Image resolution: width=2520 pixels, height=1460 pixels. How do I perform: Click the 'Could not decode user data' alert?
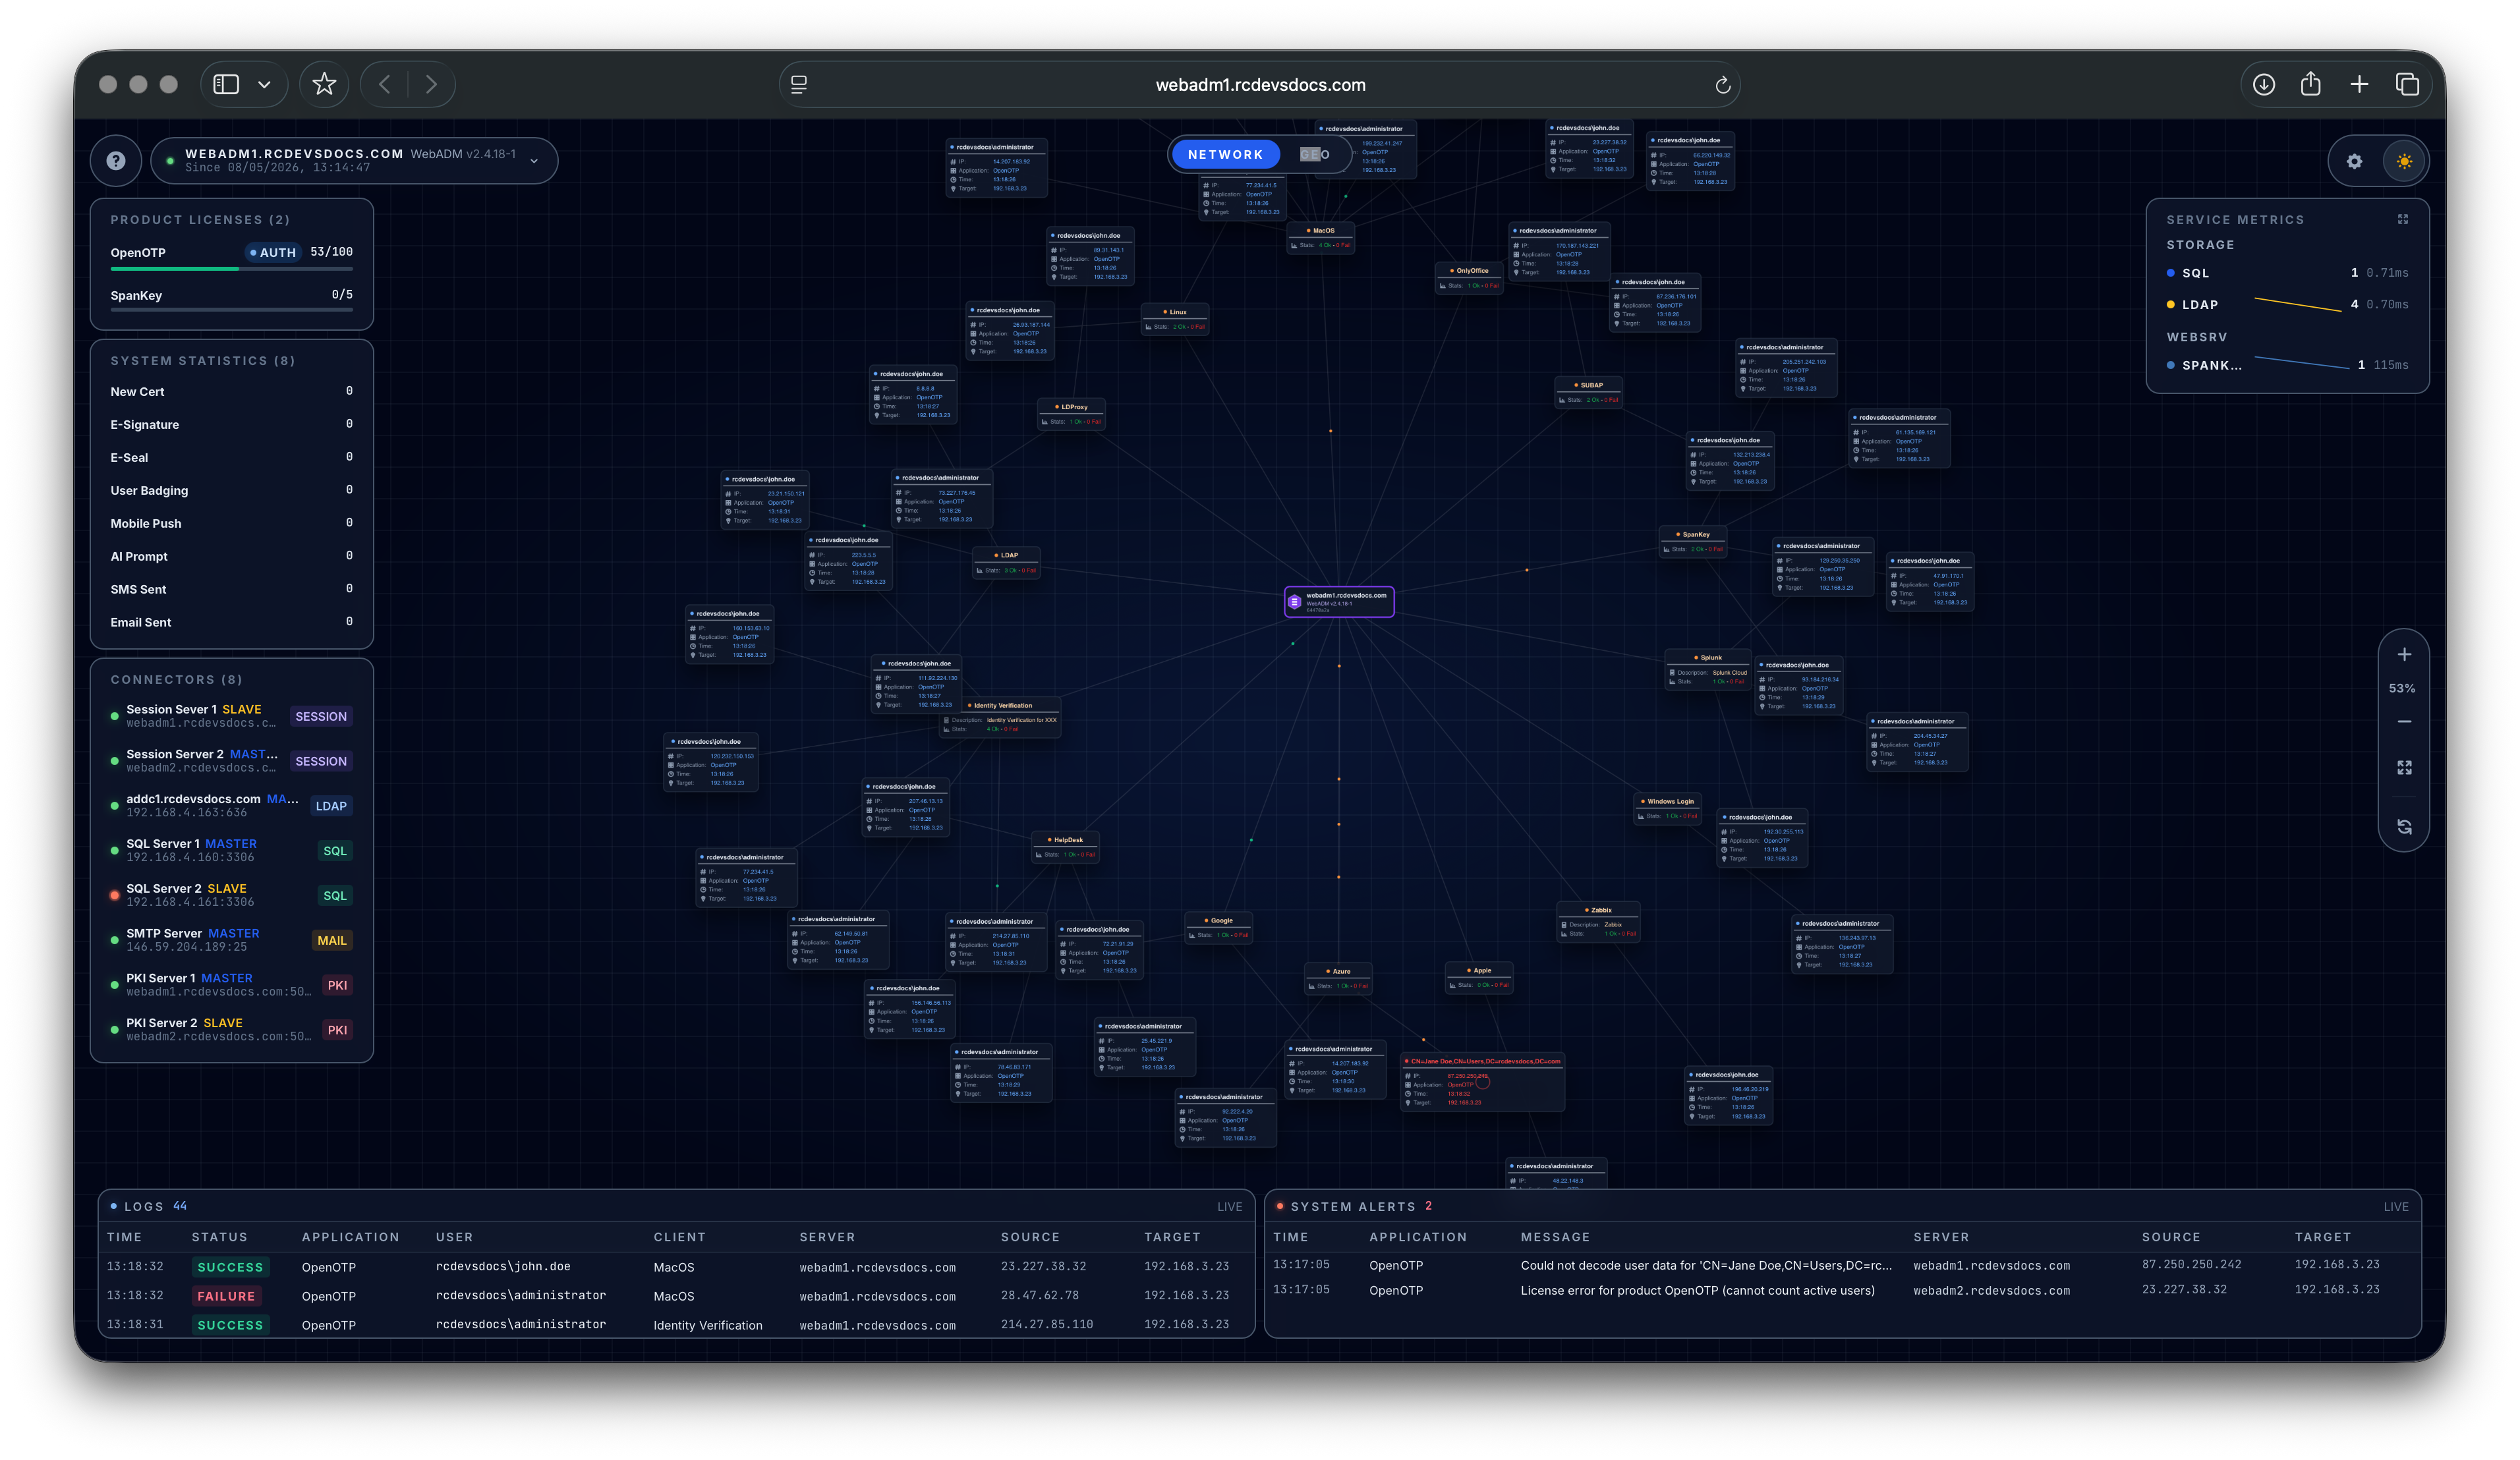1842,1265
